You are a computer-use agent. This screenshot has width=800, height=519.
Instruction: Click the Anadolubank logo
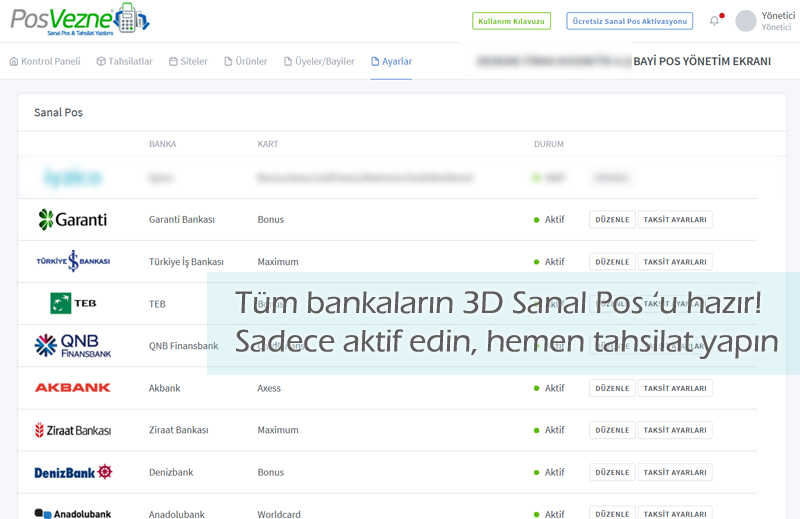point(73,513)
